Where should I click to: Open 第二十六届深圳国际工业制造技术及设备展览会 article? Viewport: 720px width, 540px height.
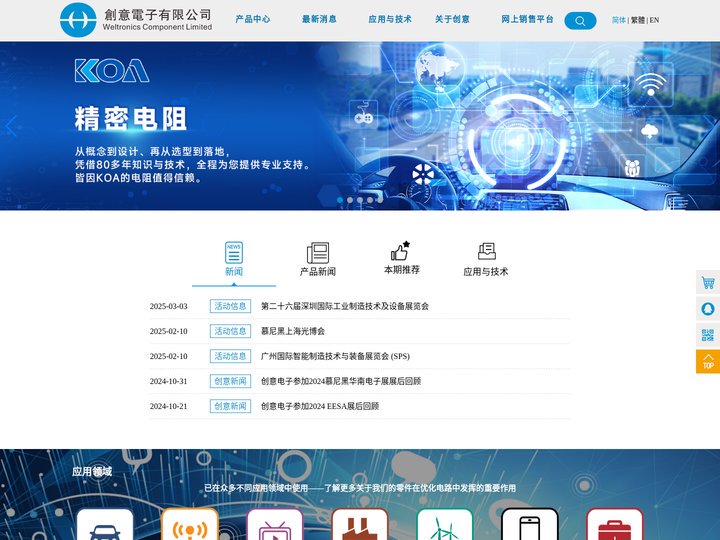[x=345, y=306]
